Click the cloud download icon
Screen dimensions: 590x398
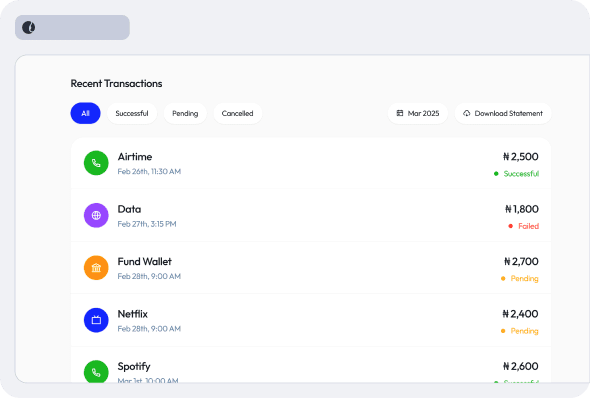[x=467, y=113]
